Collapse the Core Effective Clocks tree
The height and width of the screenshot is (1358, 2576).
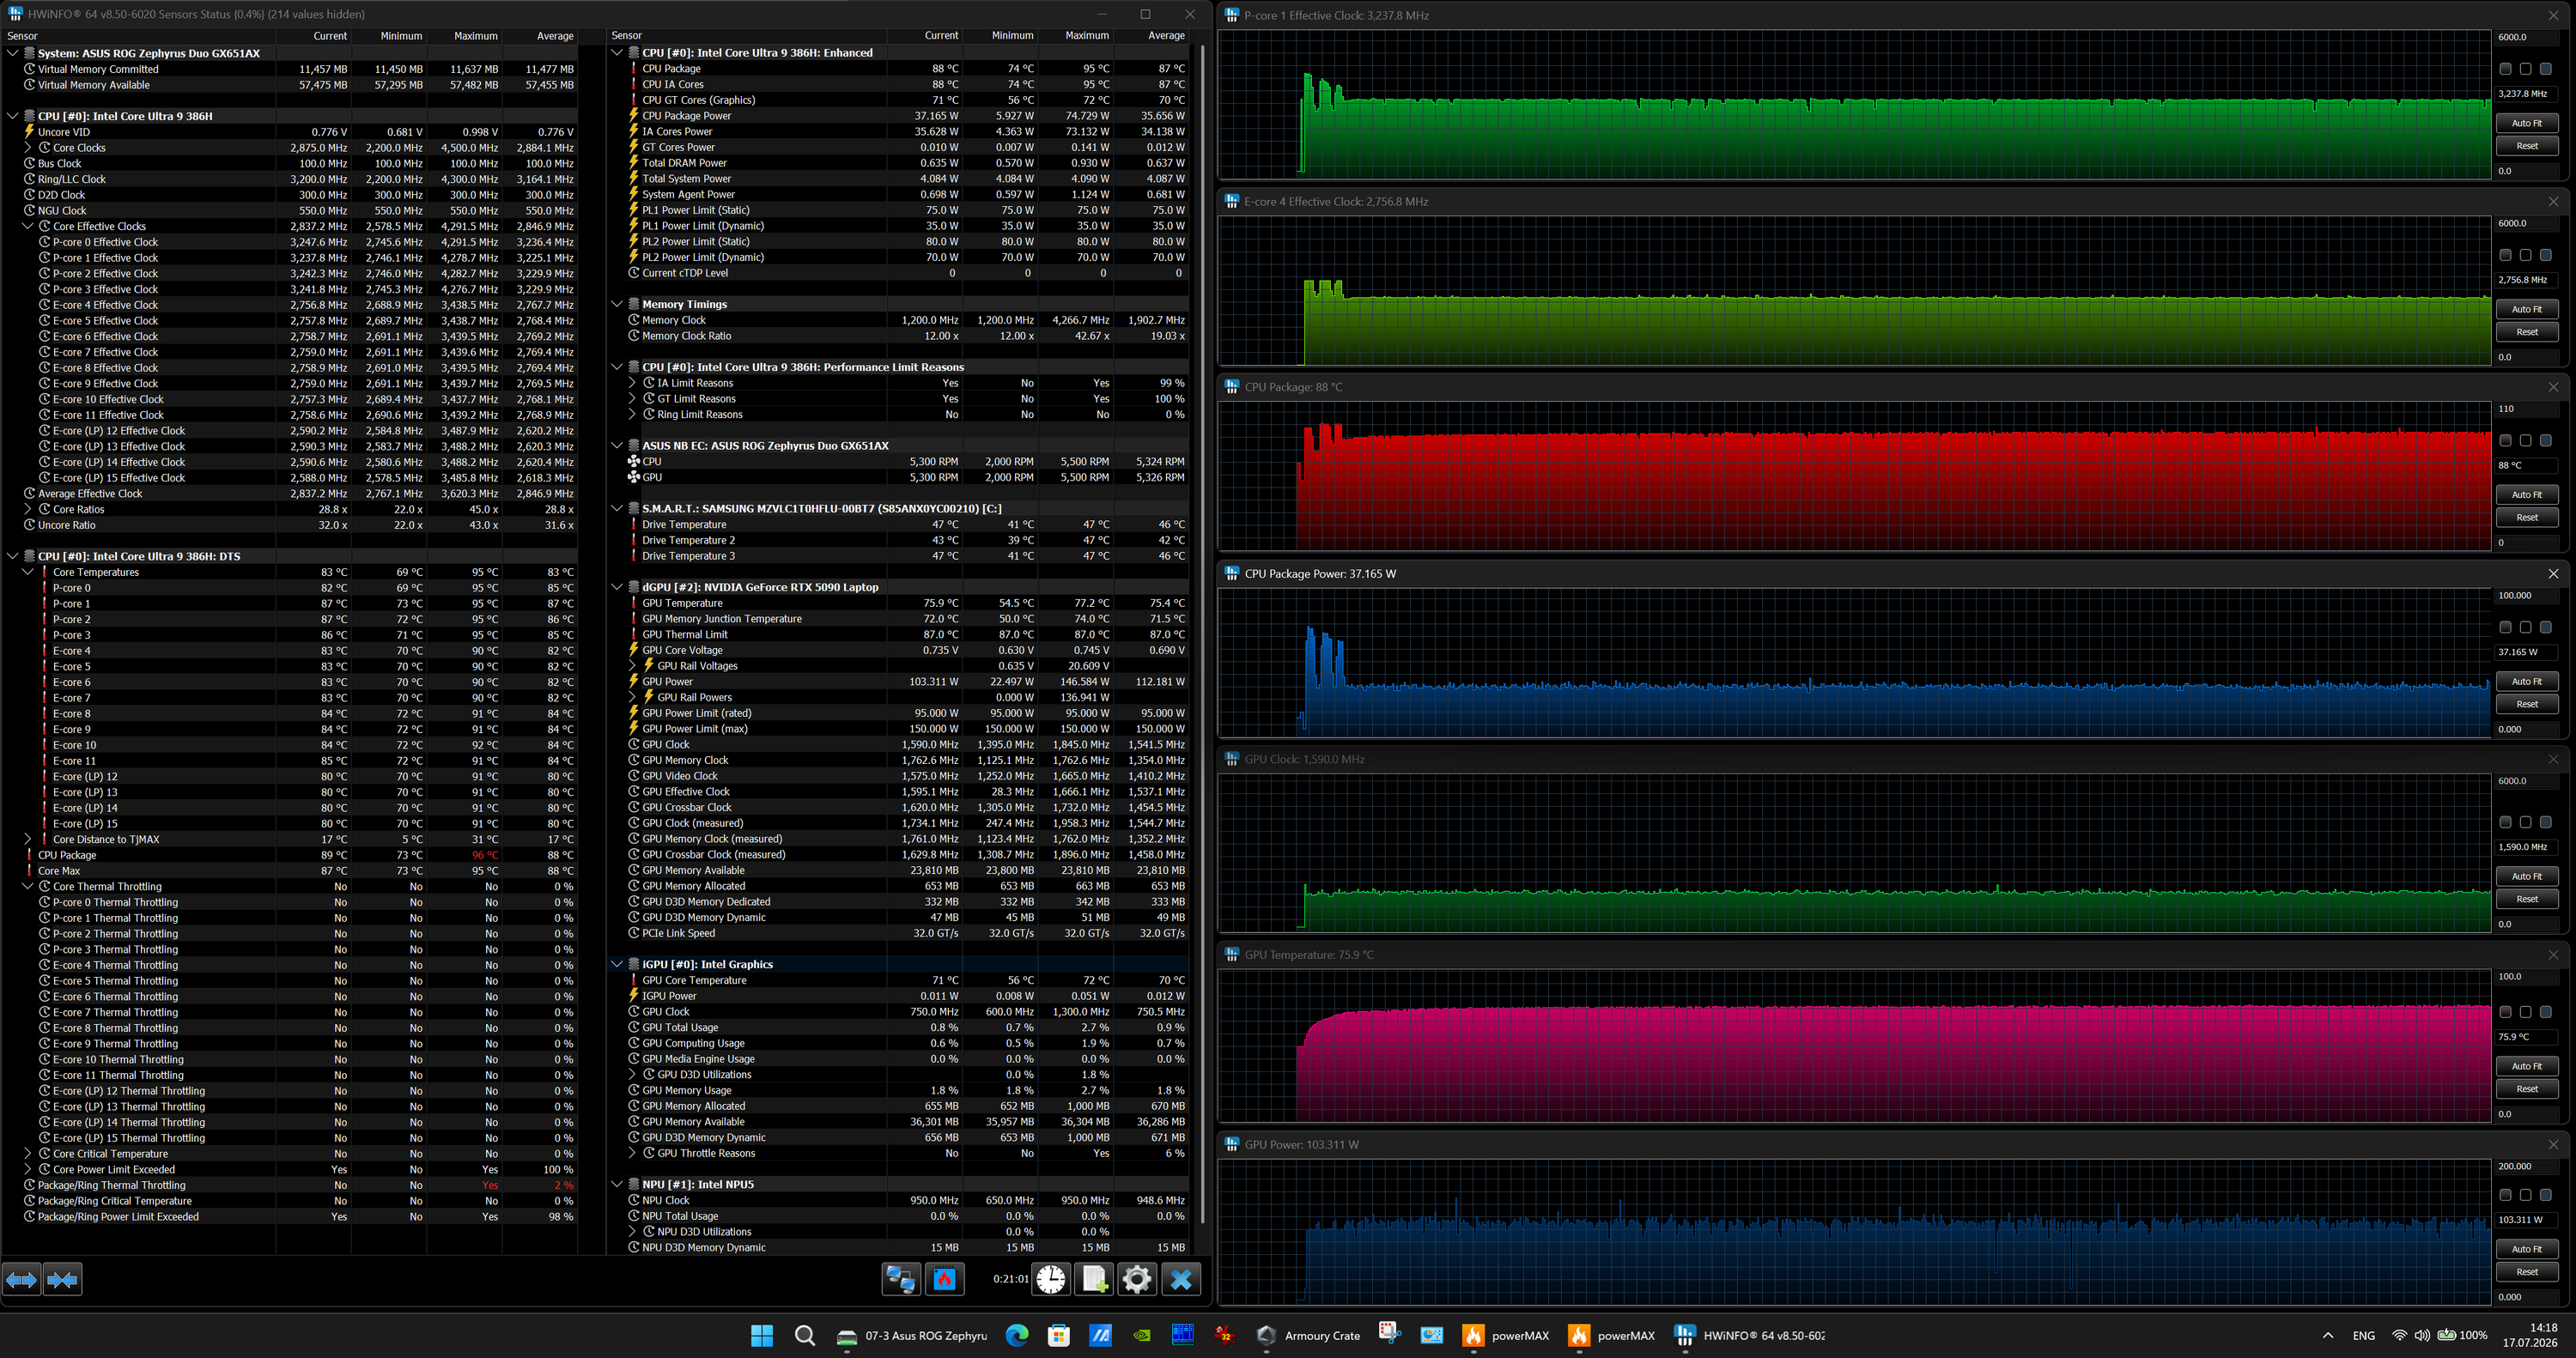point(28,226)
